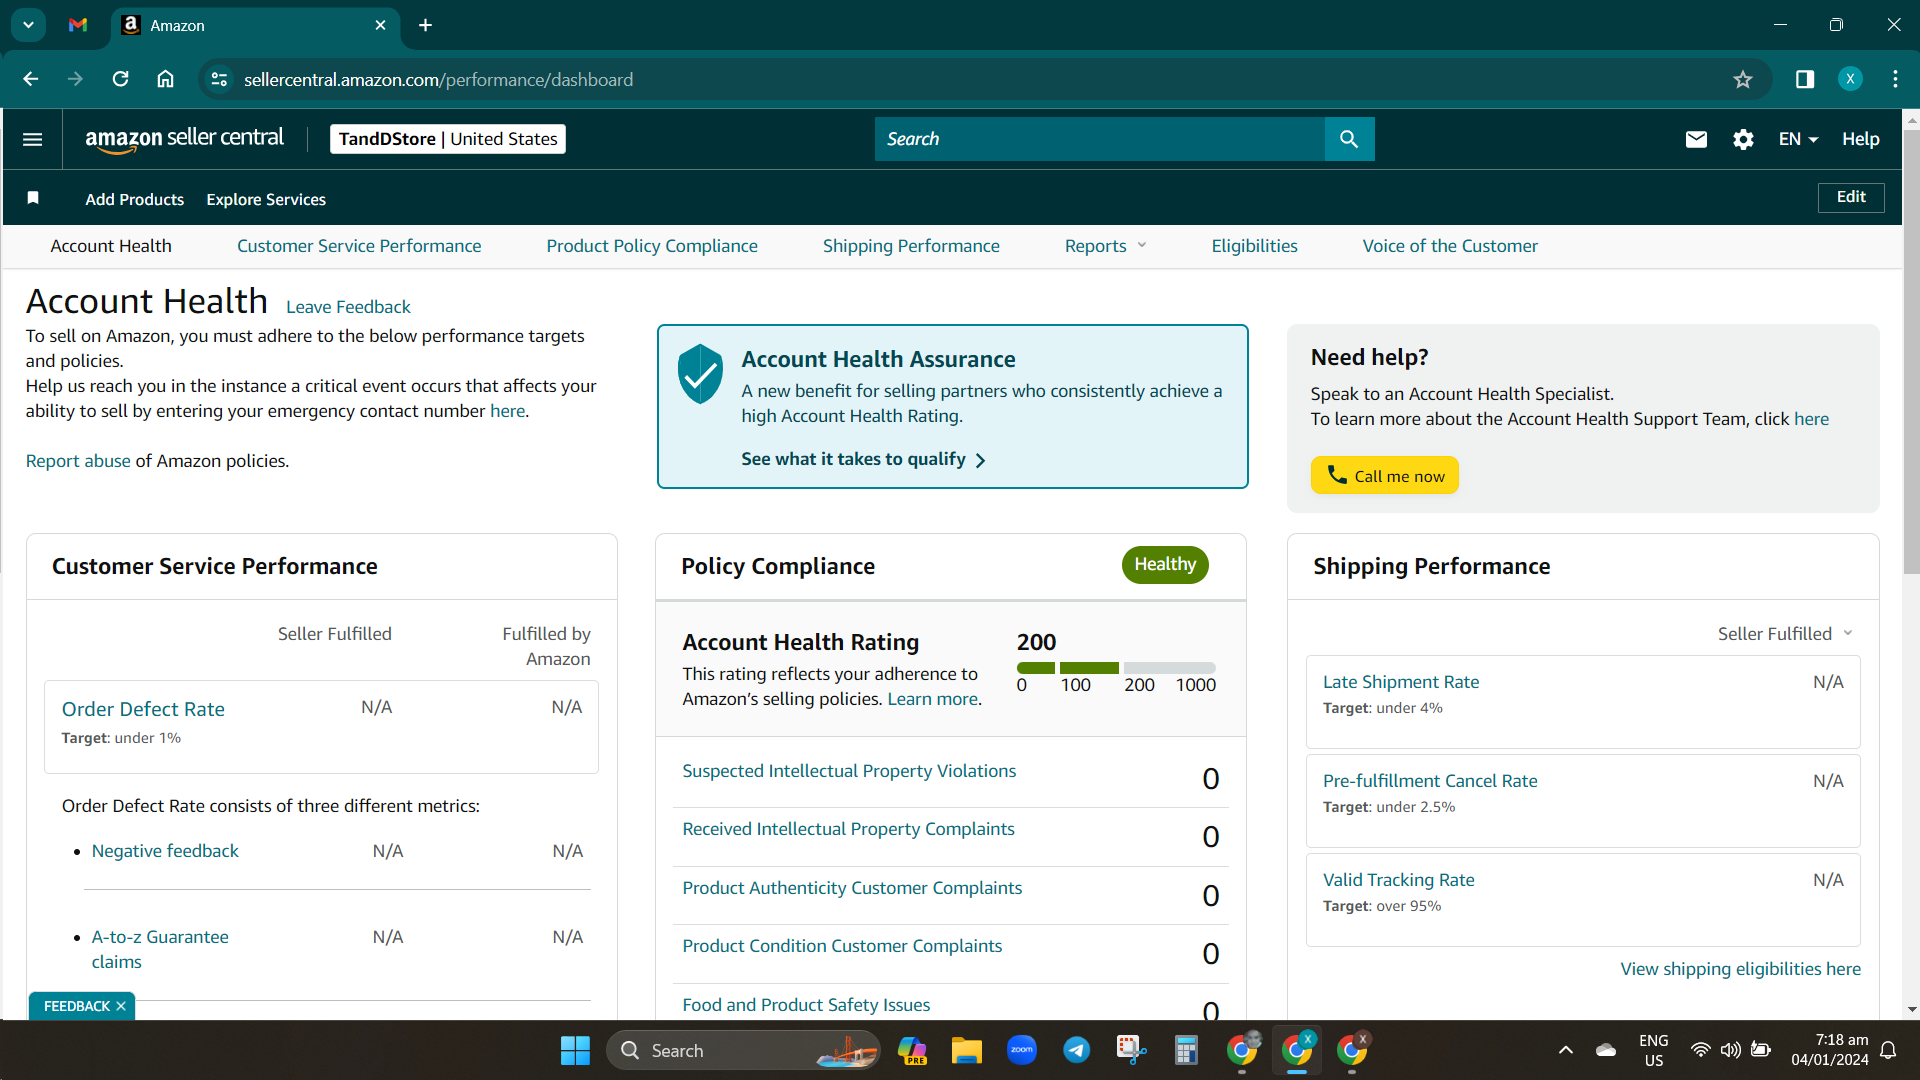Click the Add Products shortcut
1920x1080 pixels.
coord(135,199)
